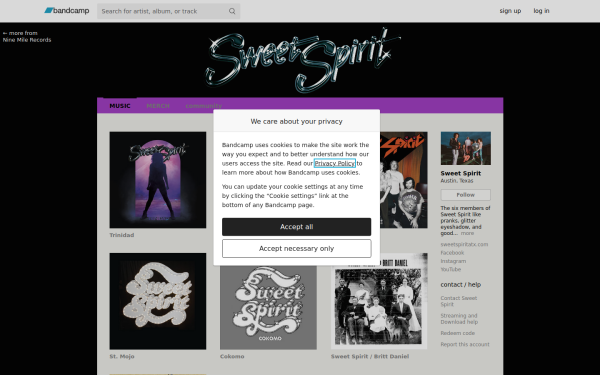Open Streaming and Download help
Viewport: 600px width, 375px height.
(x=459, y=319)
